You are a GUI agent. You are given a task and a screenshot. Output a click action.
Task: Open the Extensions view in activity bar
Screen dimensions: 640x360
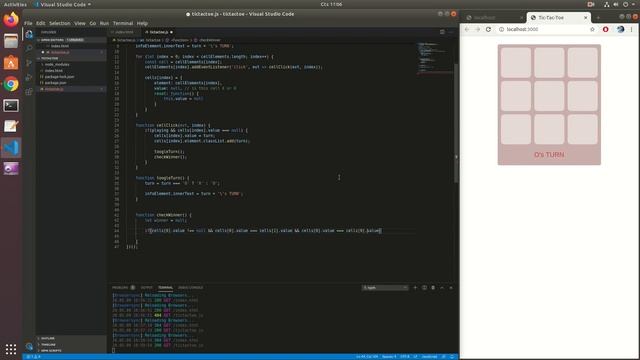point(29,92)
